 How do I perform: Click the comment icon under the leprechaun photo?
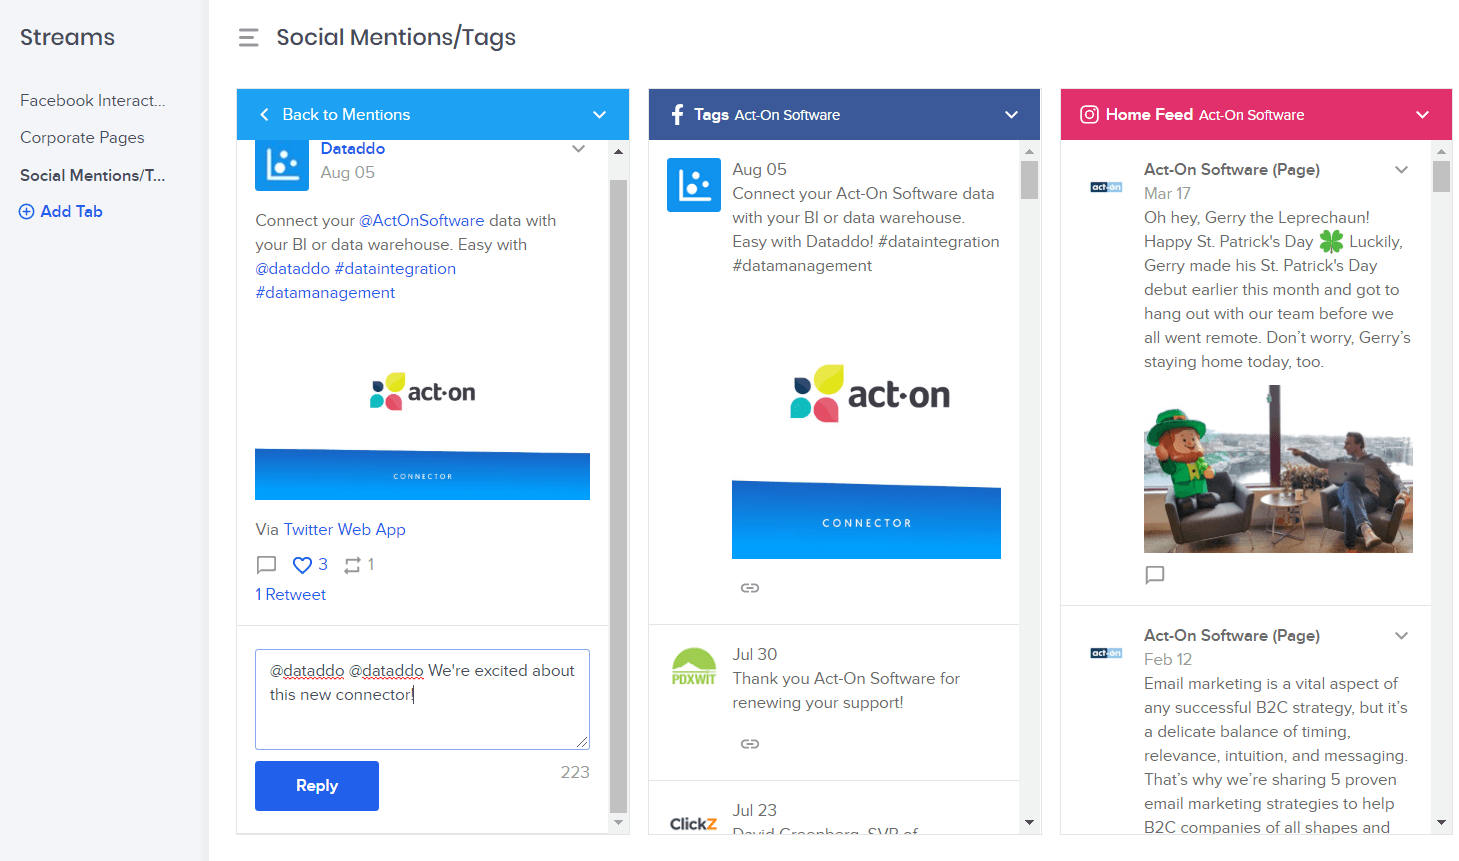coord(1155,575)
